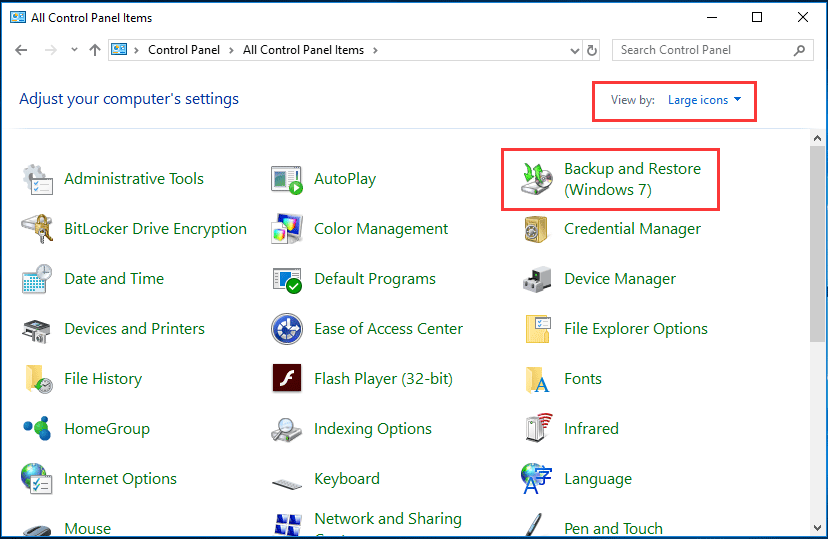
Task: Open the File Explorer Options link
Action: 635,329
